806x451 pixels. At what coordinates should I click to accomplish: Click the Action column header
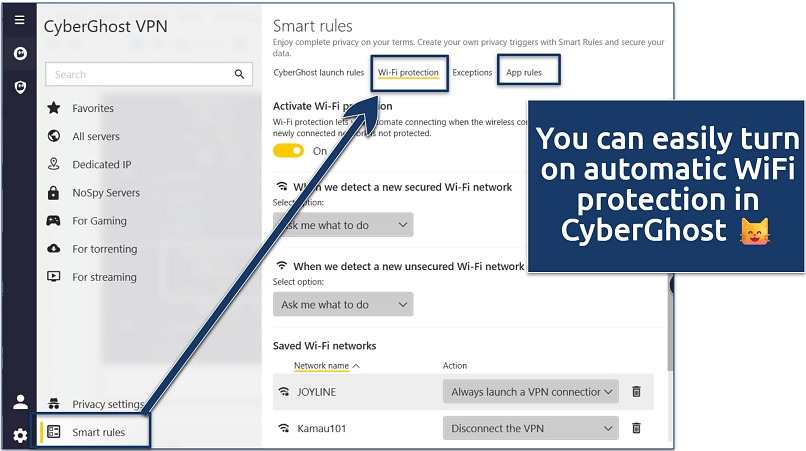coord(455,366)
